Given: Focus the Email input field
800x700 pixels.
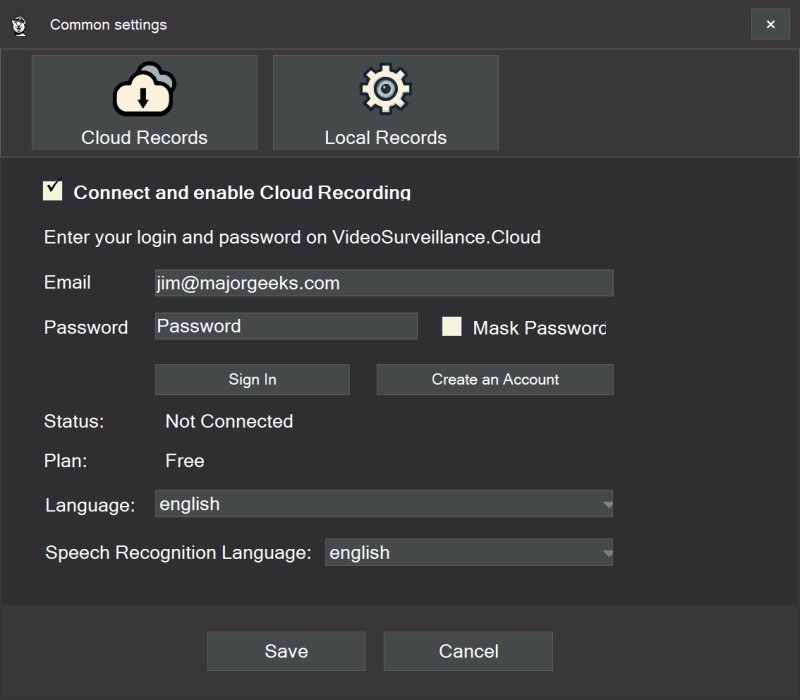Looking at the screenshot, I should pyautogui.click(x=384, y=283).
